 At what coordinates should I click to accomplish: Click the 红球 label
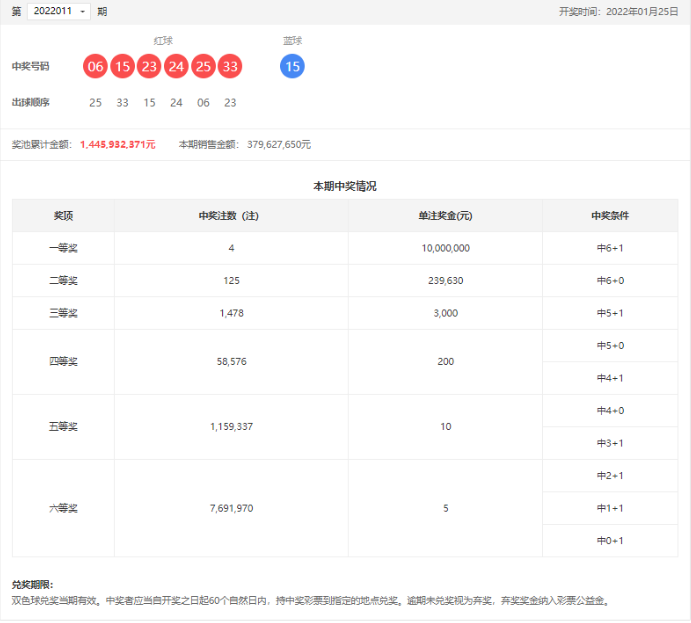click(163, 41)
